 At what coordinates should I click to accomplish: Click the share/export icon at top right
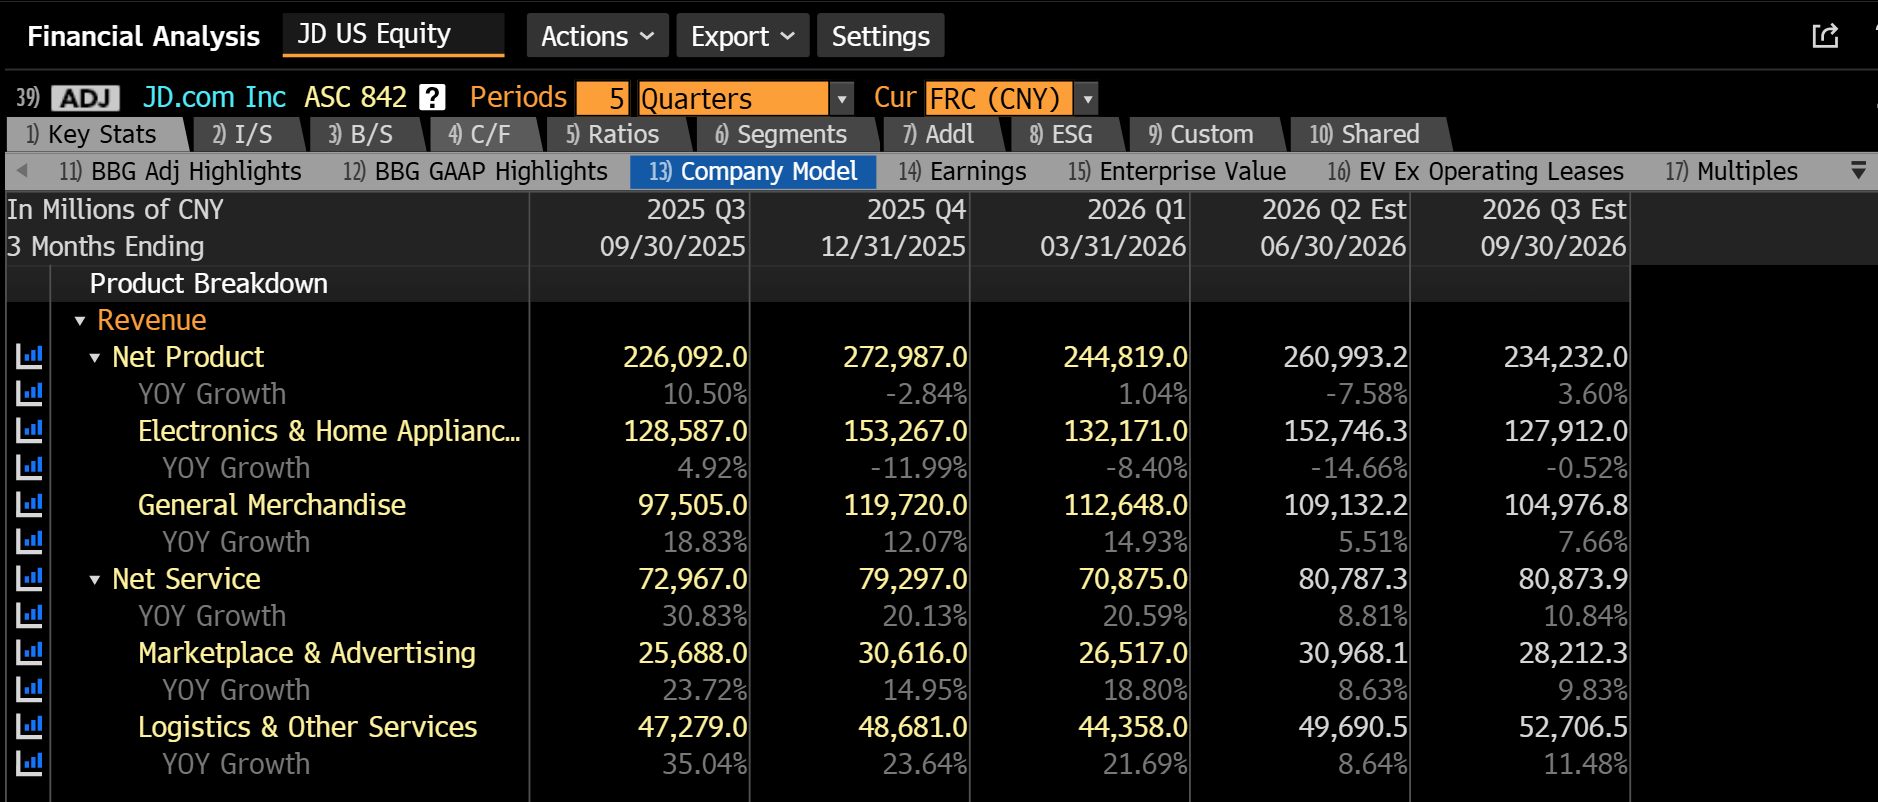point(1825,36)
